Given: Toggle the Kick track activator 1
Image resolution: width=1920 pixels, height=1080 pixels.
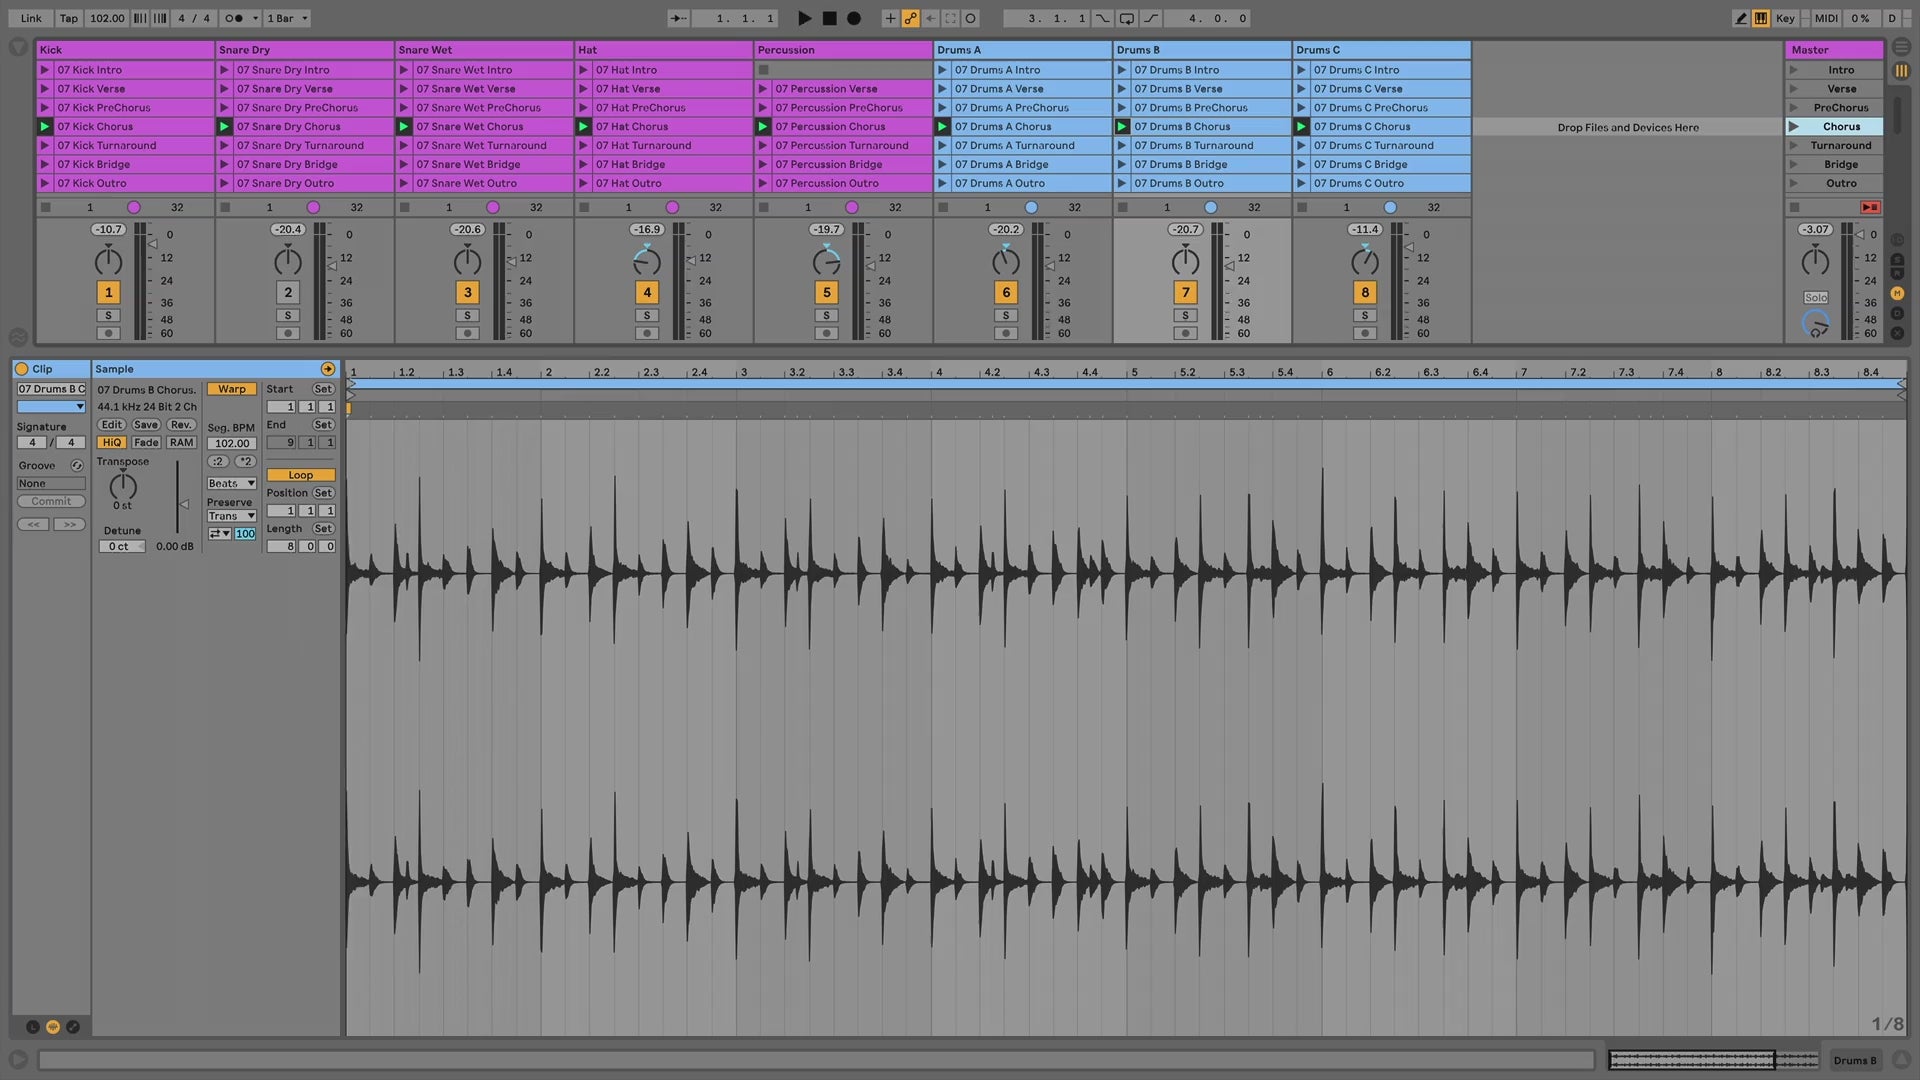Looking at the screenshot, I should click(x=108, y=292).
